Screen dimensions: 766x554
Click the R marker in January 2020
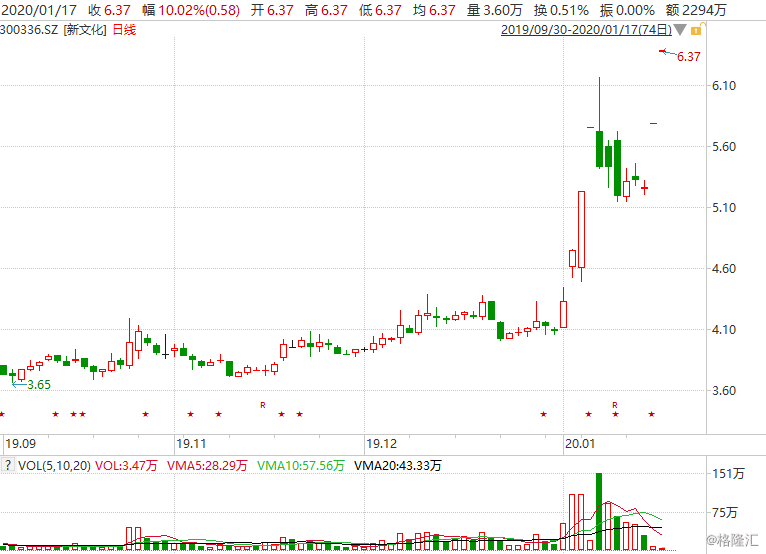click(x=615, y=405)
